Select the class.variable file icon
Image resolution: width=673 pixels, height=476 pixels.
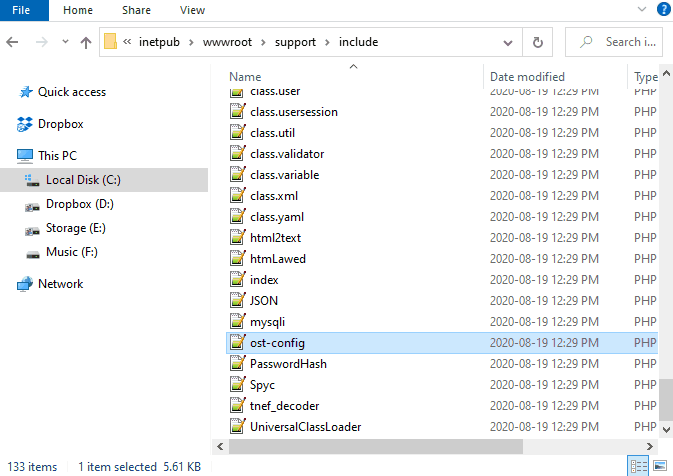click(237, 175)
